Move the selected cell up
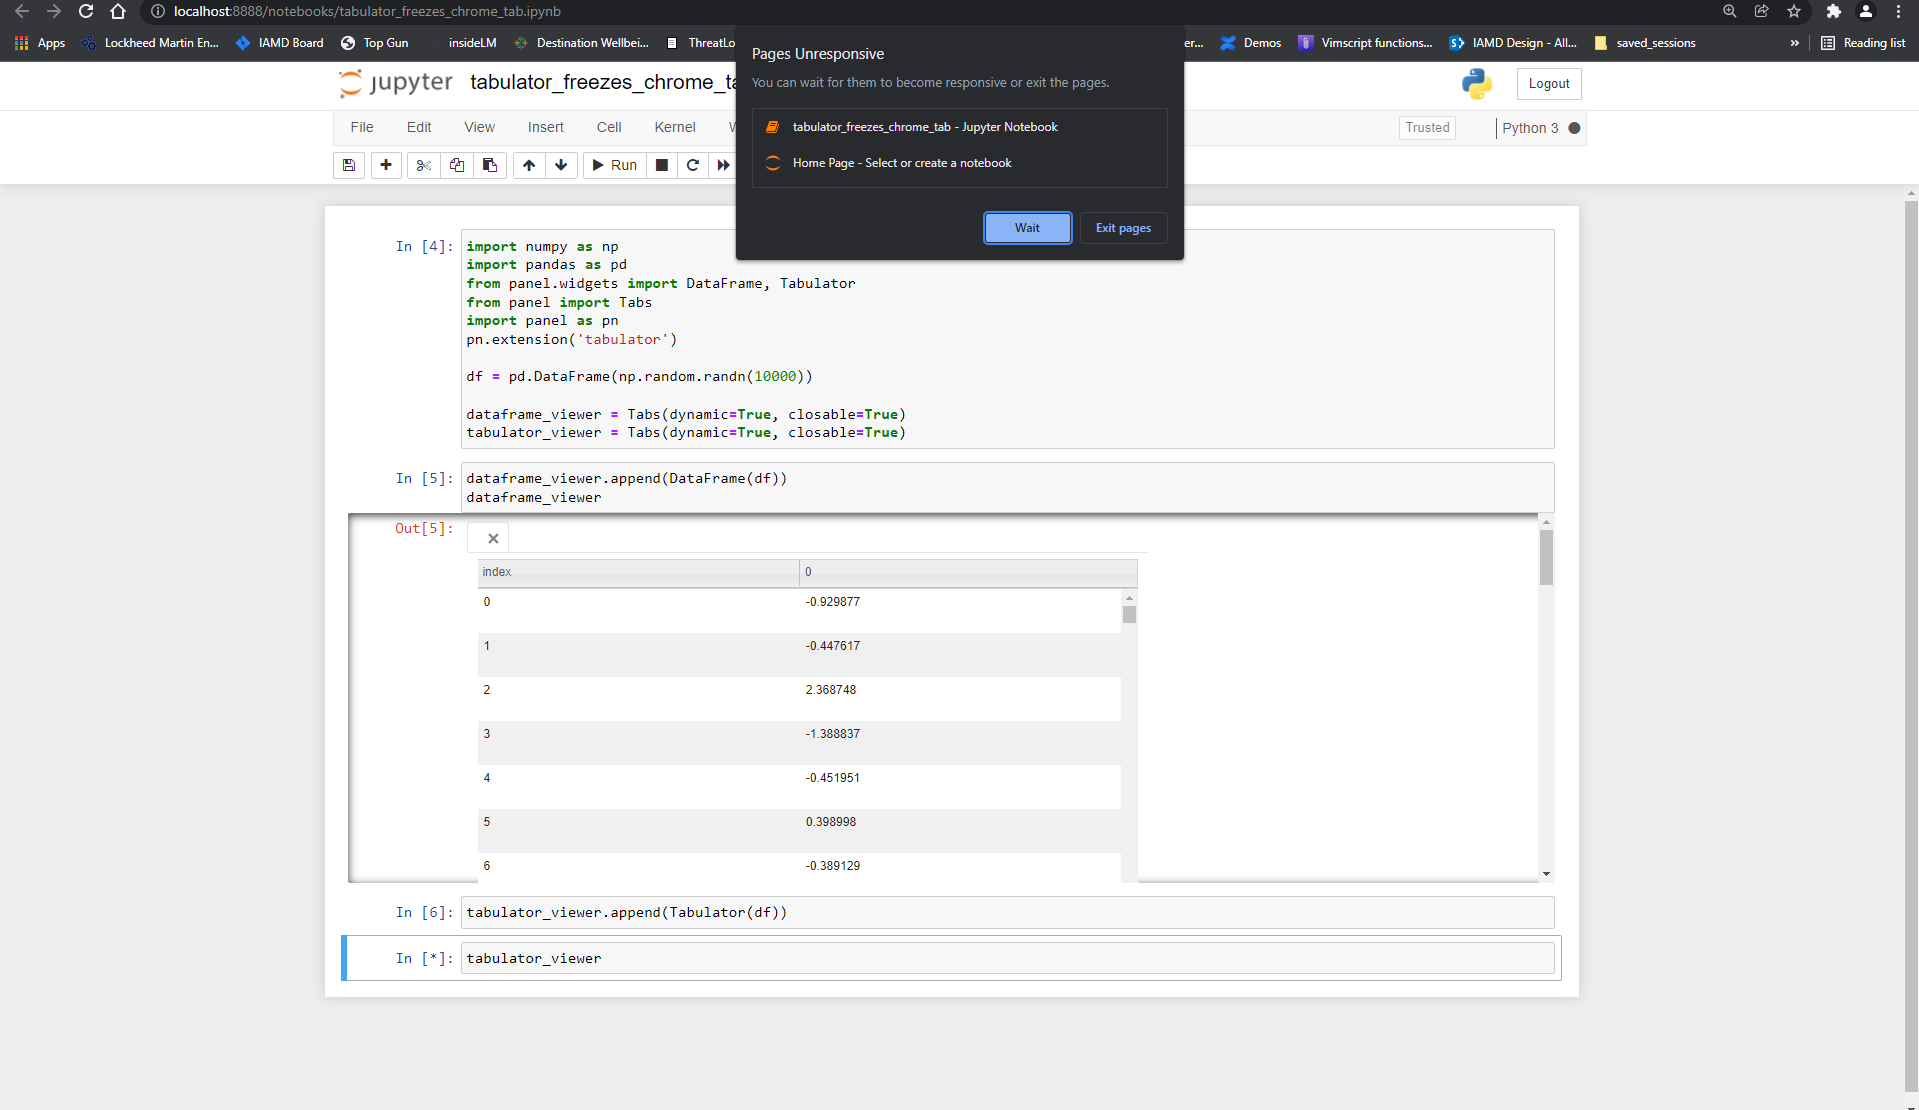This screenshot has width=1919, height=1110. point(528,165)
